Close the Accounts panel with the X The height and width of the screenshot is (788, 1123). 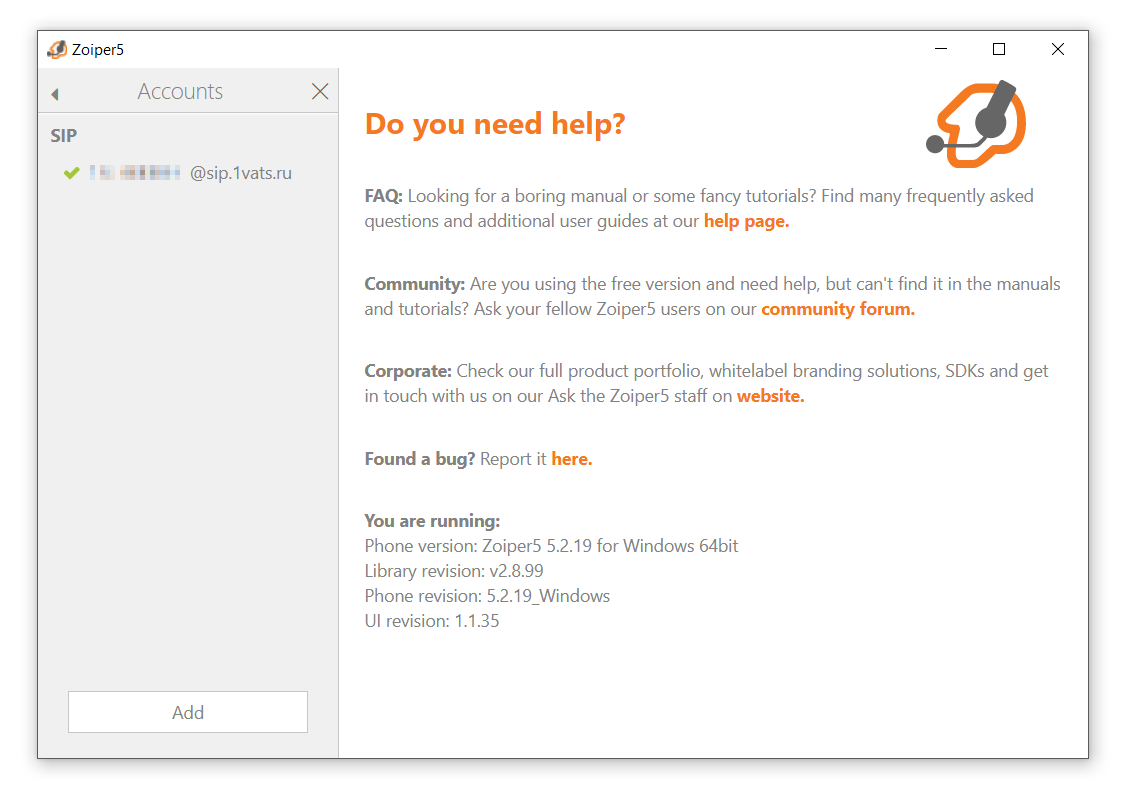pos(320,92)
